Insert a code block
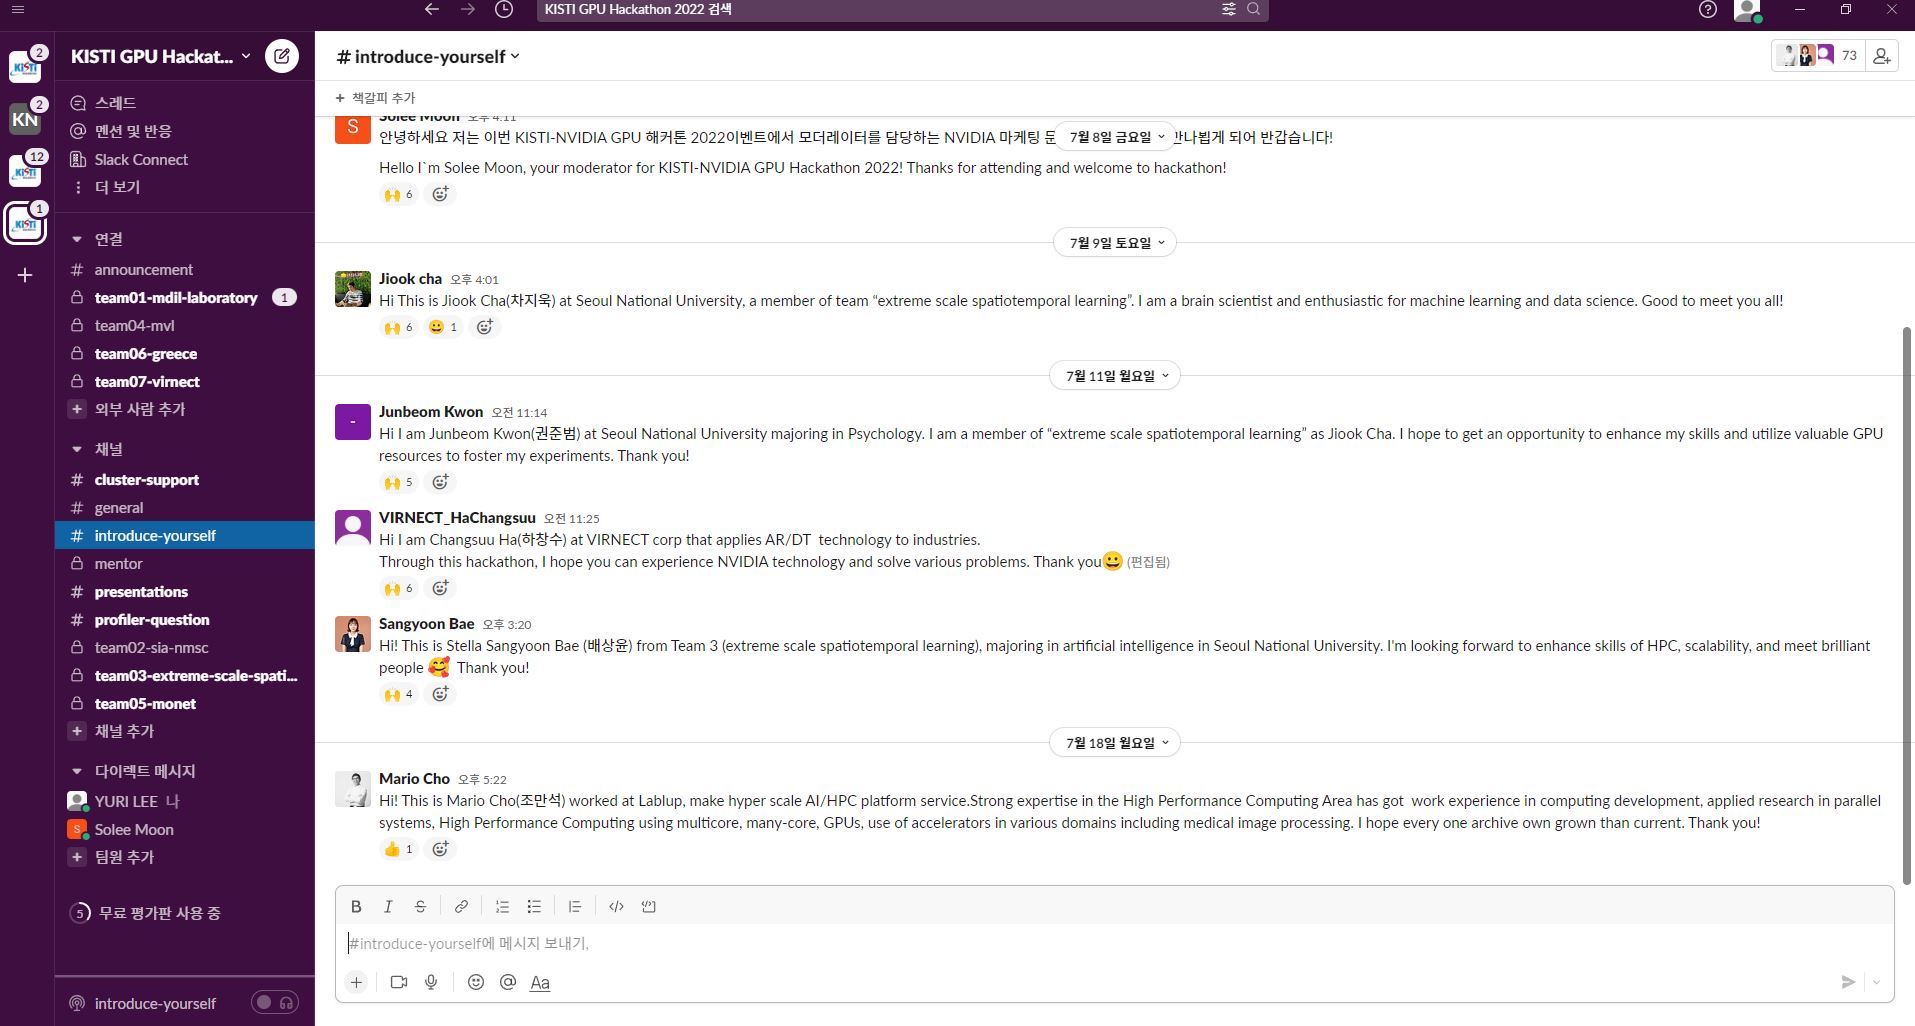This screenshot has width=1915, height=1026. [648, 906]
